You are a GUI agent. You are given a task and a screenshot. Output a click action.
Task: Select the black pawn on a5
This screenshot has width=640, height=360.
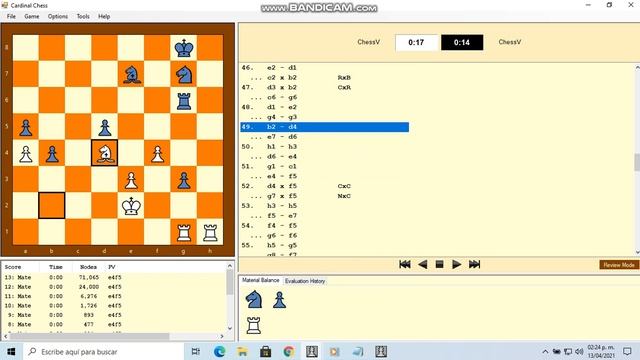point(26,127)
